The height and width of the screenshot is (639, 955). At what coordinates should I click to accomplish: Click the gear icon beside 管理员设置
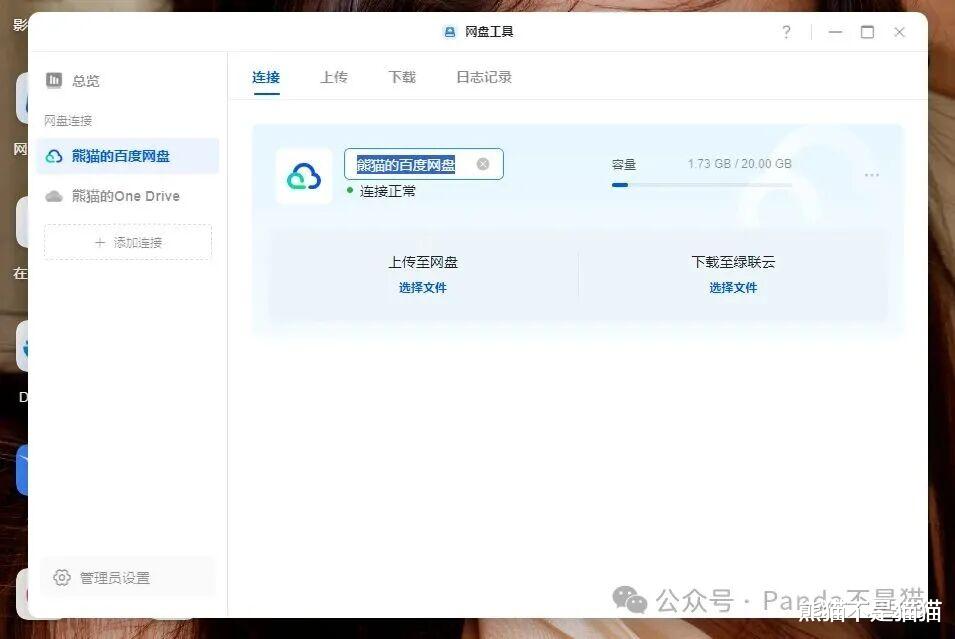pyautogui.click(x=62, y=577)
